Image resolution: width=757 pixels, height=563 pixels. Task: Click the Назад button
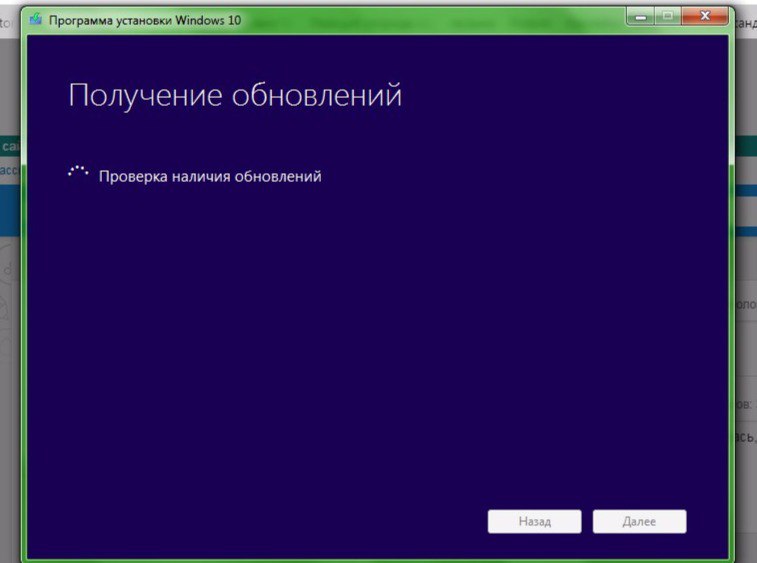(534, 521)
